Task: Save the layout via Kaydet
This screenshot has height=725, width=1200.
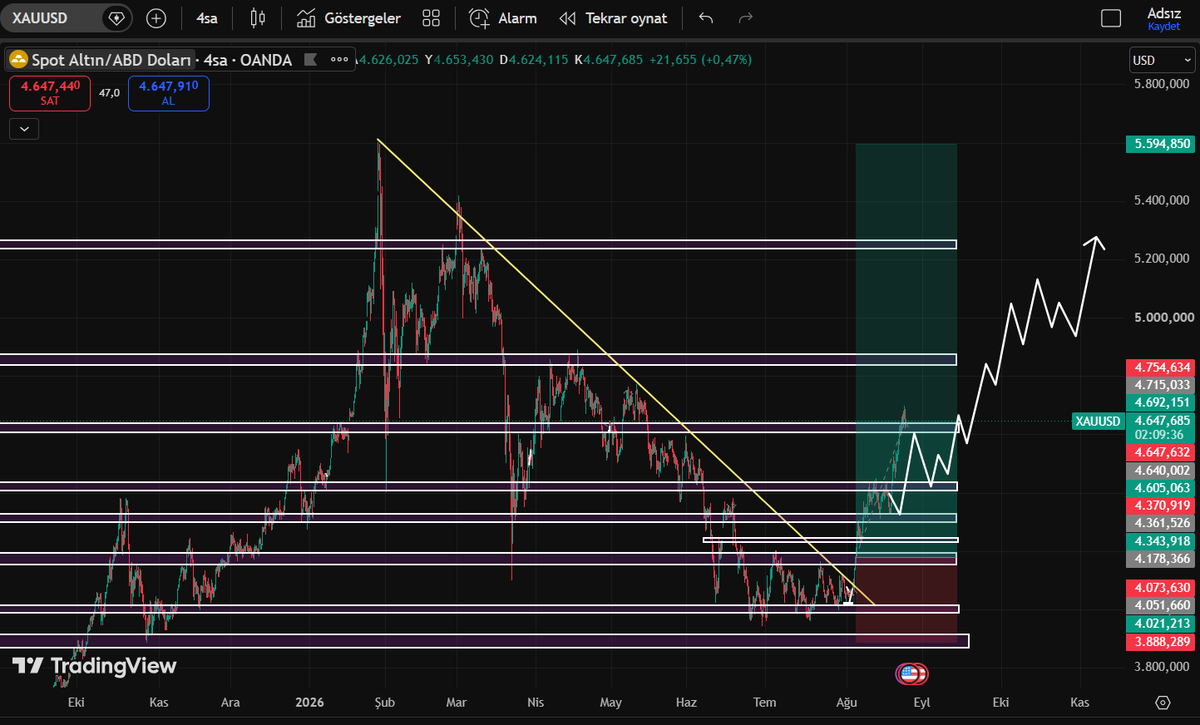Action: (x=1164, y=27)
